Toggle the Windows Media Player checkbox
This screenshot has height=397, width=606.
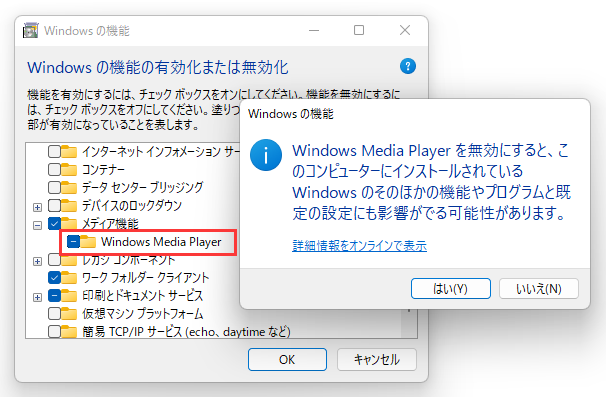(73, 242)
